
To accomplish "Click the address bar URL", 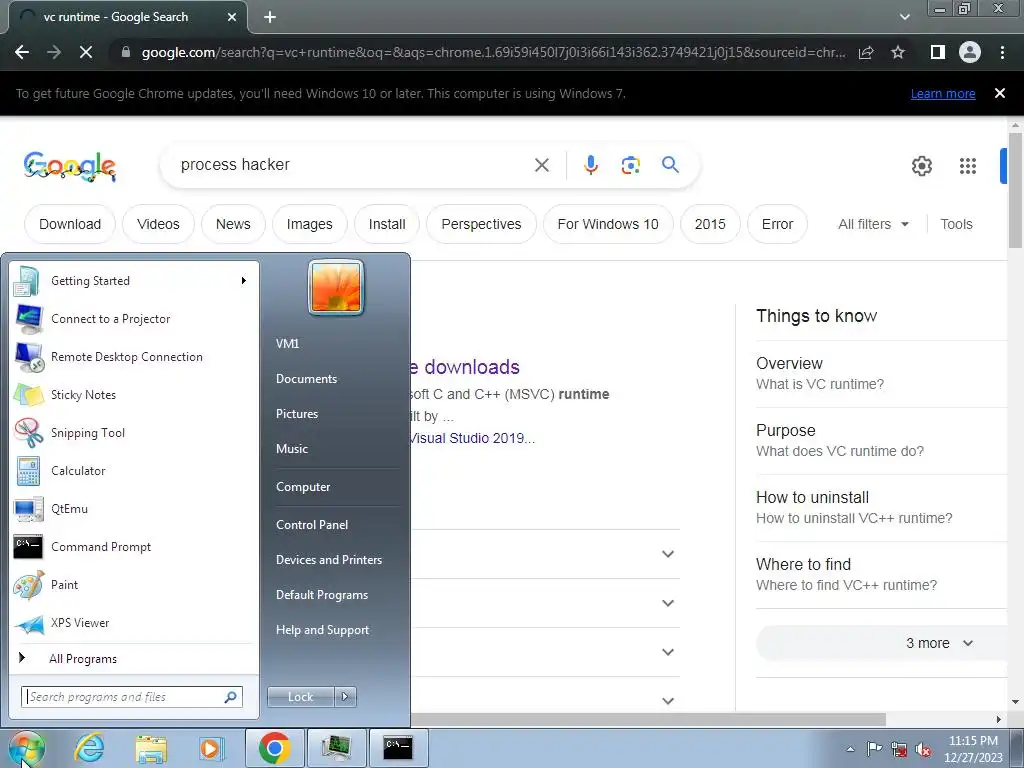I will (493, 52).
